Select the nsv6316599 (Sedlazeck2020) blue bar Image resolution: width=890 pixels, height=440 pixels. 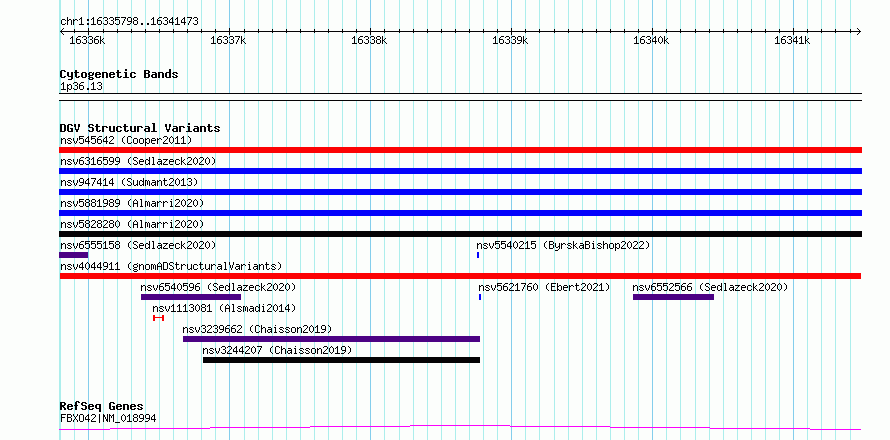click(460, 171)
